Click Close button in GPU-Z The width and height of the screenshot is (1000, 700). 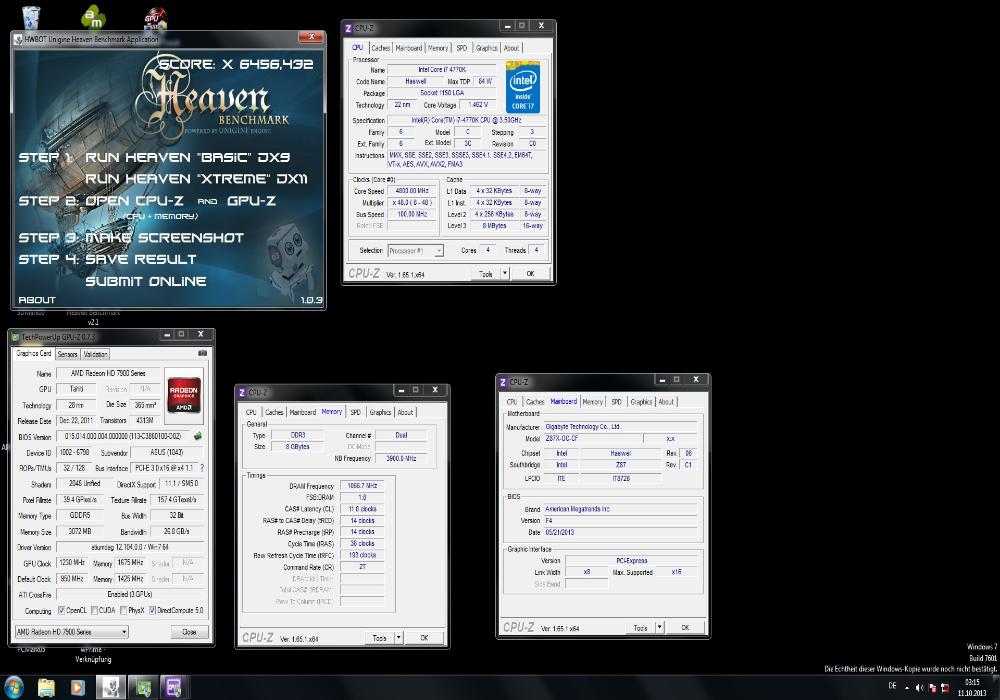(189, 632)
